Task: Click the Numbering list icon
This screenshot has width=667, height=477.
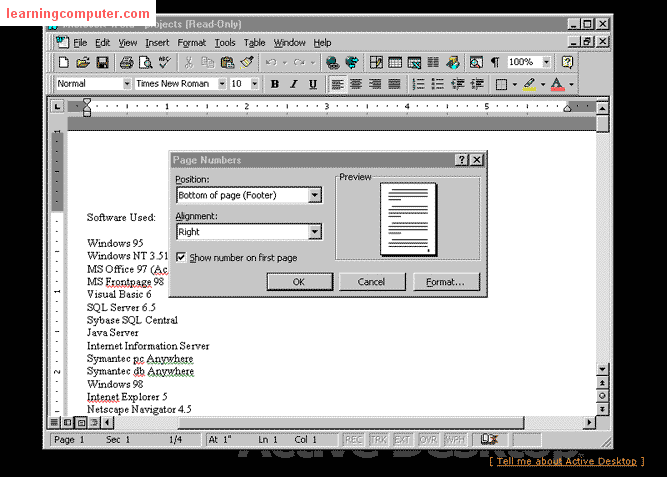Action: click(x=419, y=84)
